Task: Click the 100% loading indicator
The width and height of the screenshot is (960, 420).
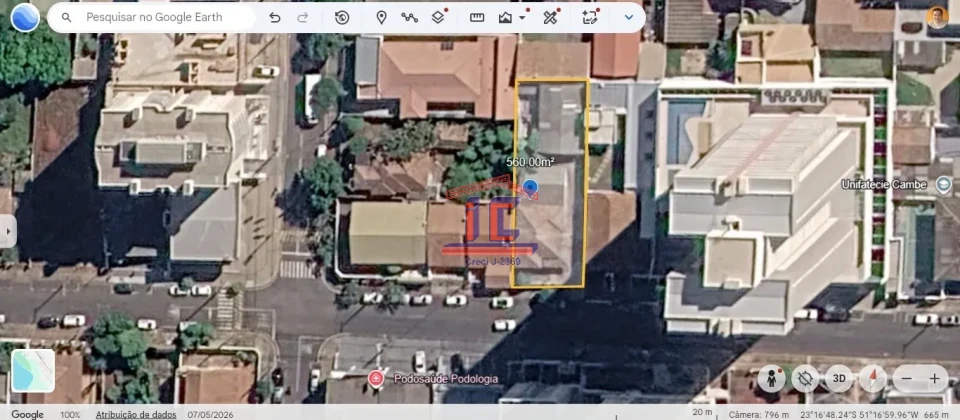Action: 70,414
